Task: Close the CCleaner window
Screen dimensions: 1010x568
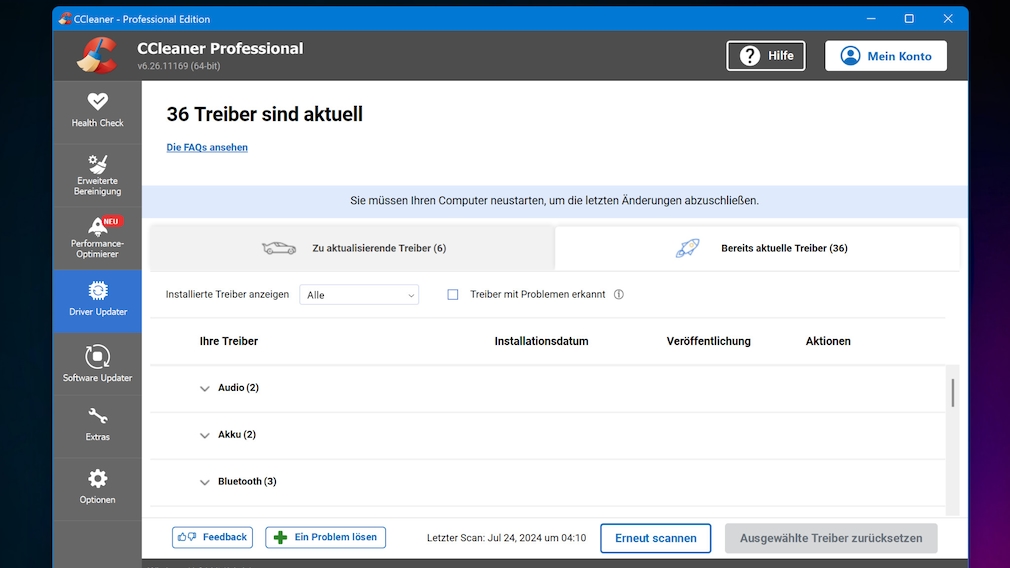Action: (948, 19)
